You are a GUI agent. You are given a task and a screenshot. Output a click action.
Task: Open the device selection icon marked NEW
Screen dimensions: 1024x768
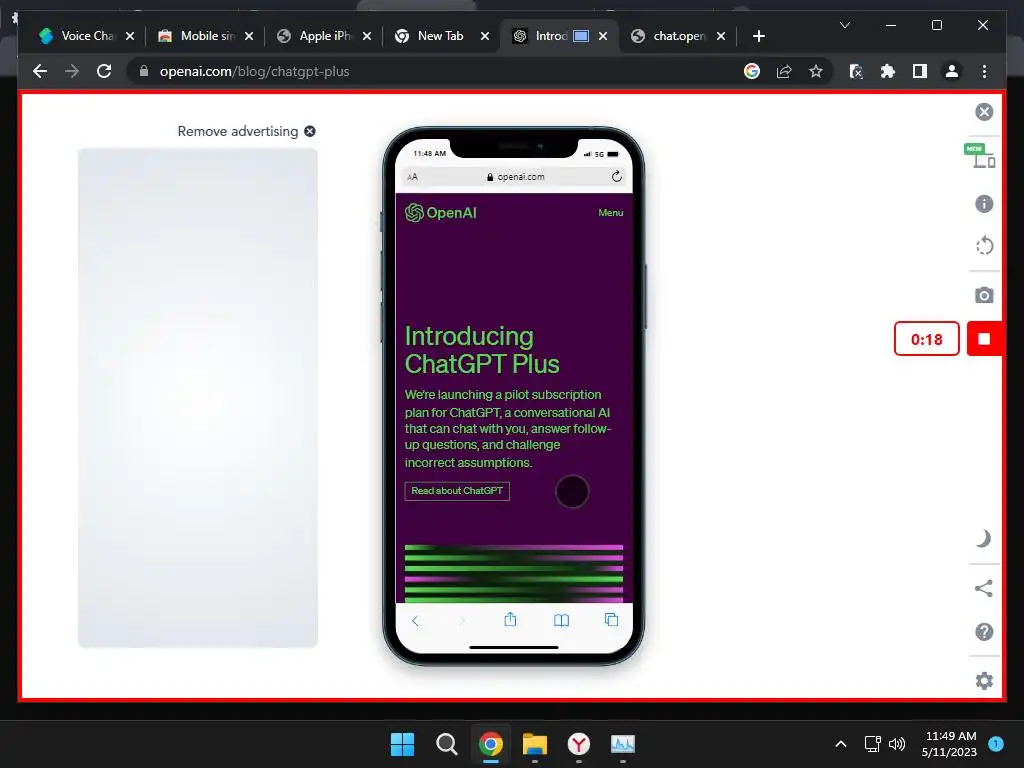pos(980,156)
